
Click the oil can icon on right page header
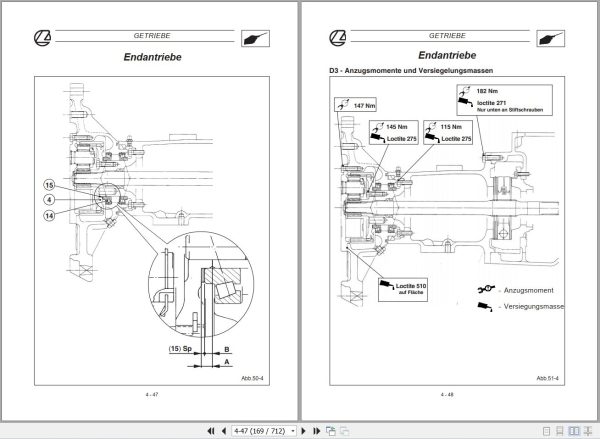[550, 38]
